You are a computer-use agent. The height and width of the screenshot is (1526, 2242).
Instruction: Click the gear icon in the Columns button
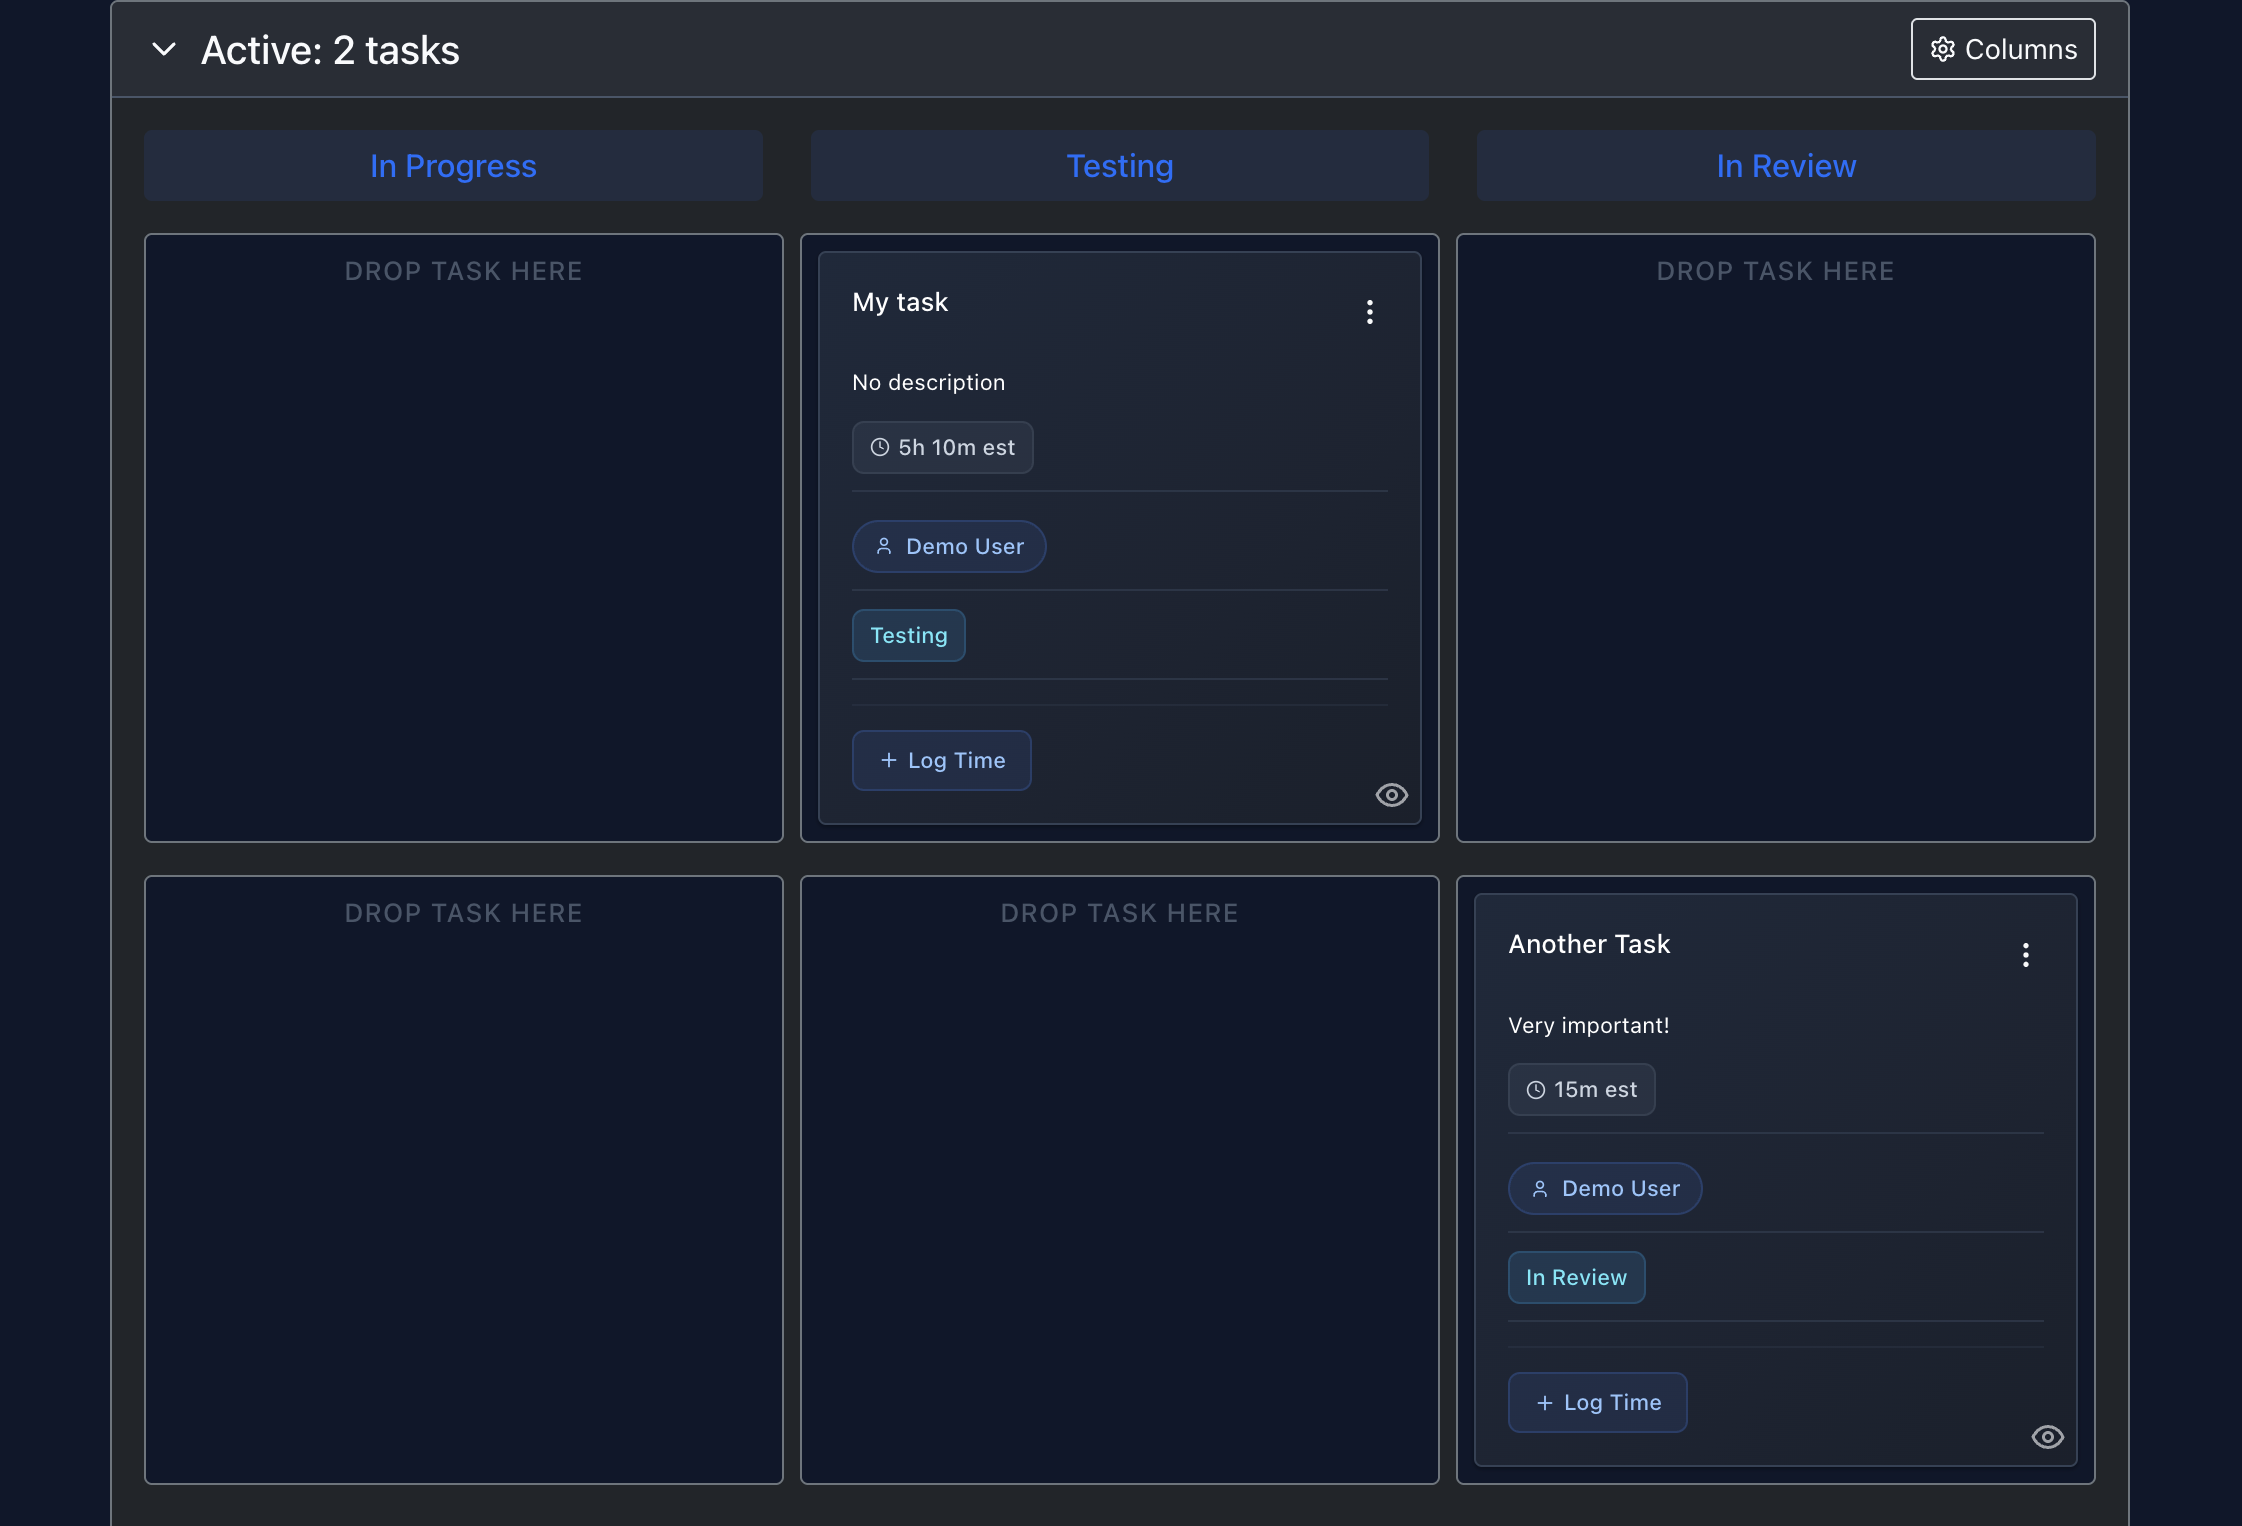pyautogui.click(x=1942, y=48)
